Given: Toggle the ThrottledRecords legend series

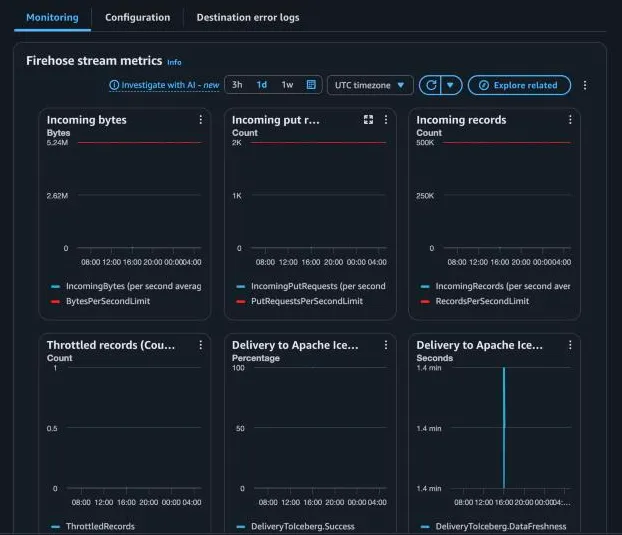Looking at the screenshot, I should tap(93, 526).
